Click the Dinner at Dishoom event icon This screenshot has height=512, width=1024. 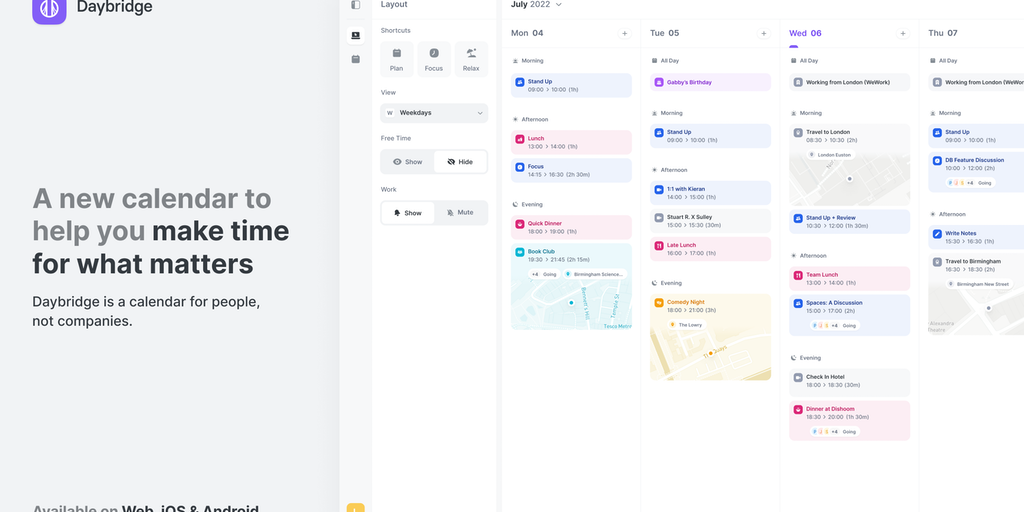coord(798,409)
